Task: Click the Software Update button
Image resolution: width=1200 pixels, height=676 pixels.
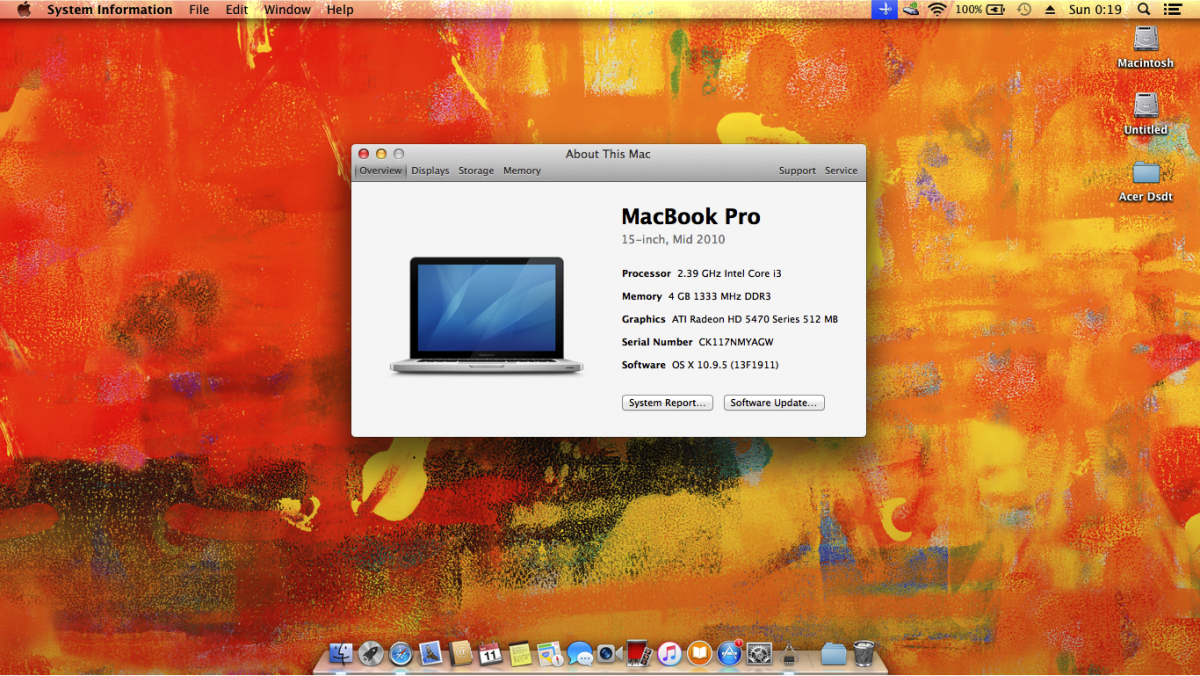Action: [774, 403]
